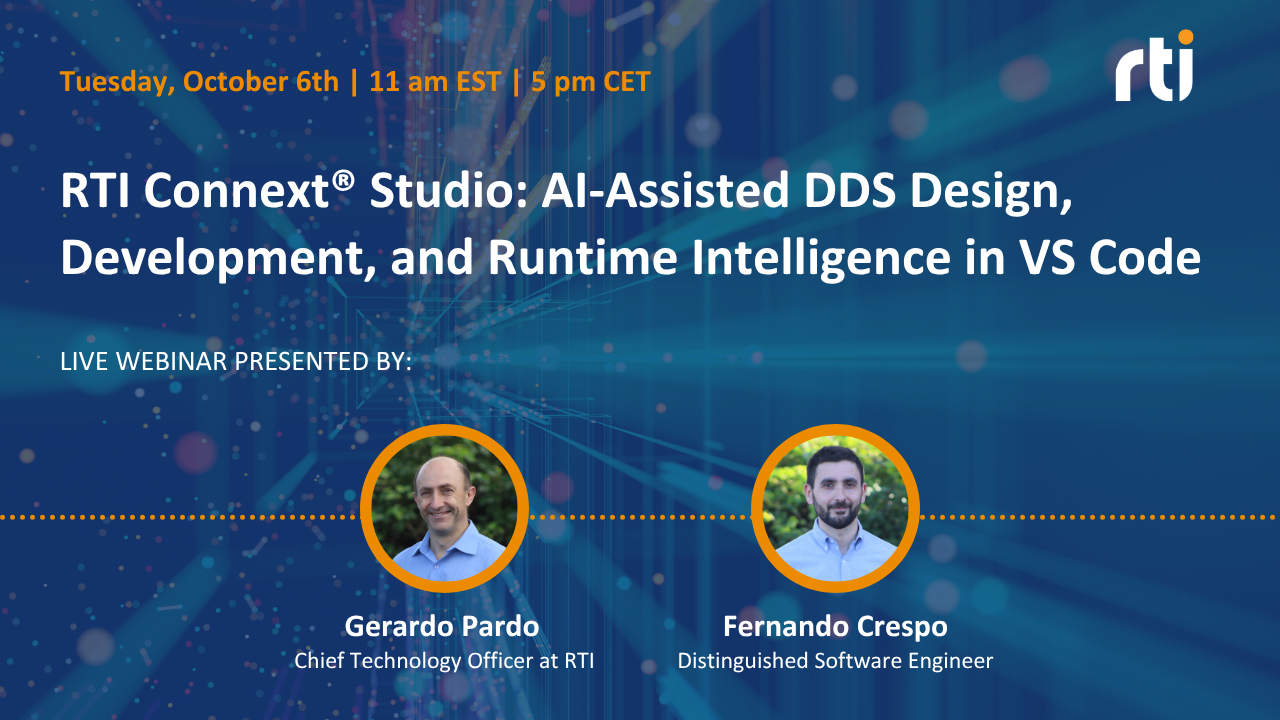
Task: Click the name "Fernando Crespo"
Action: (x=835, y=627)
